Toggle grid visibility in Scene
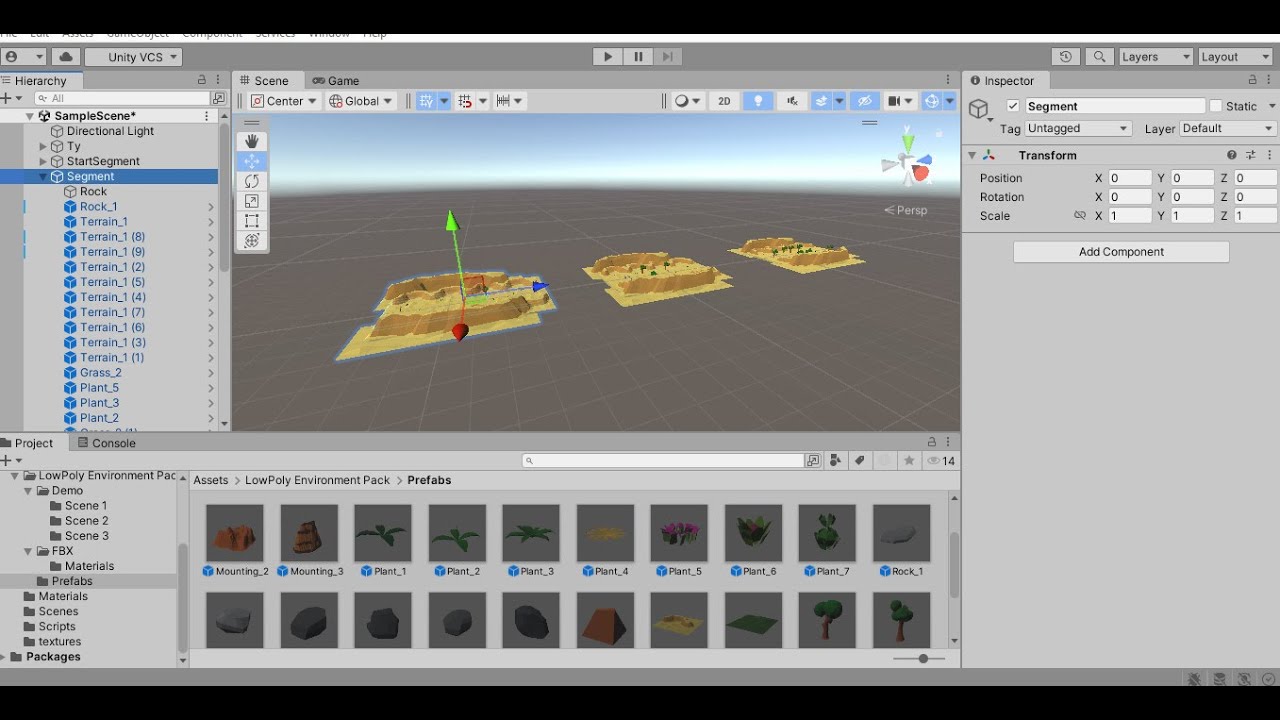The width and height of the screenshot is (1280, 720). point(426,101)
